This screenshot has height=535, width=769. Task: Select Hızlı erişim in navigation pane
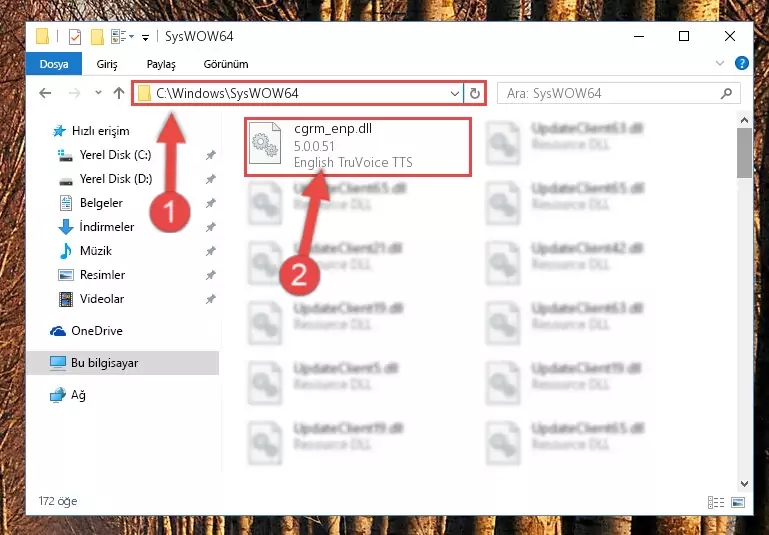pos(101,131)
